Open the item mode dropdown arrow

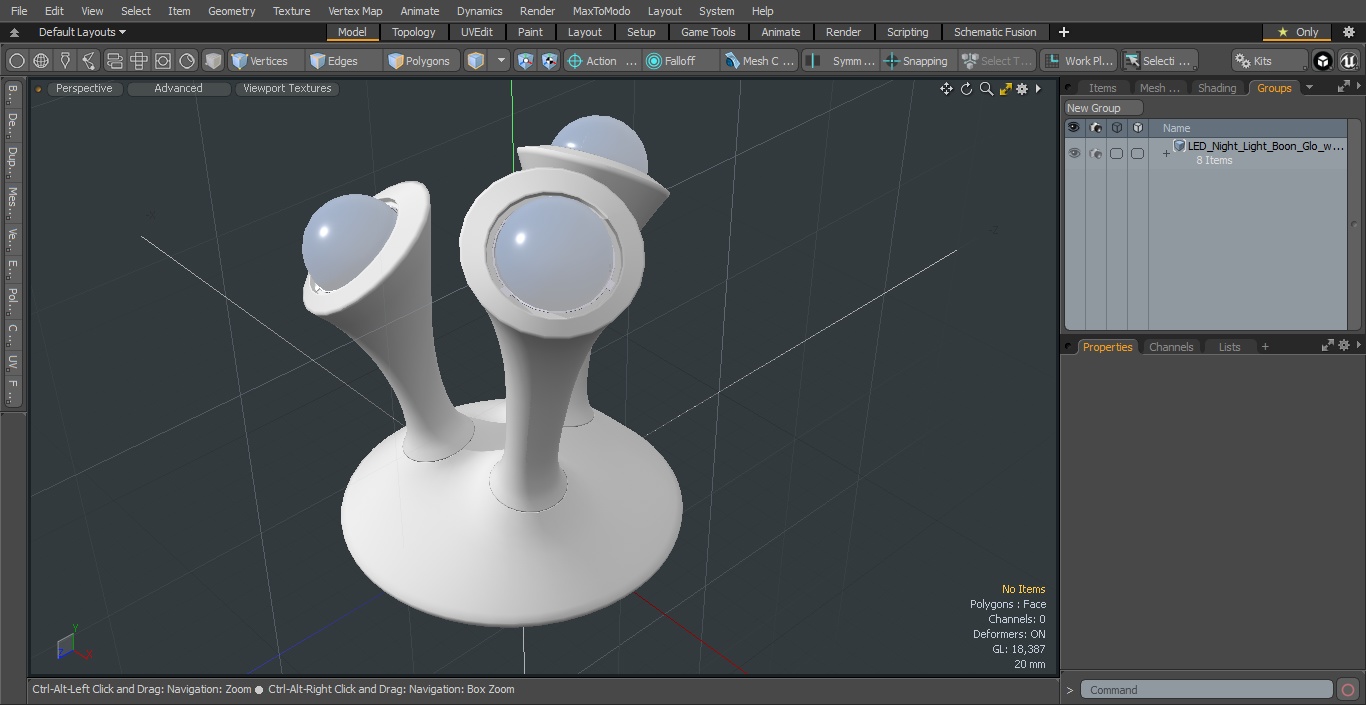(501, 61)
